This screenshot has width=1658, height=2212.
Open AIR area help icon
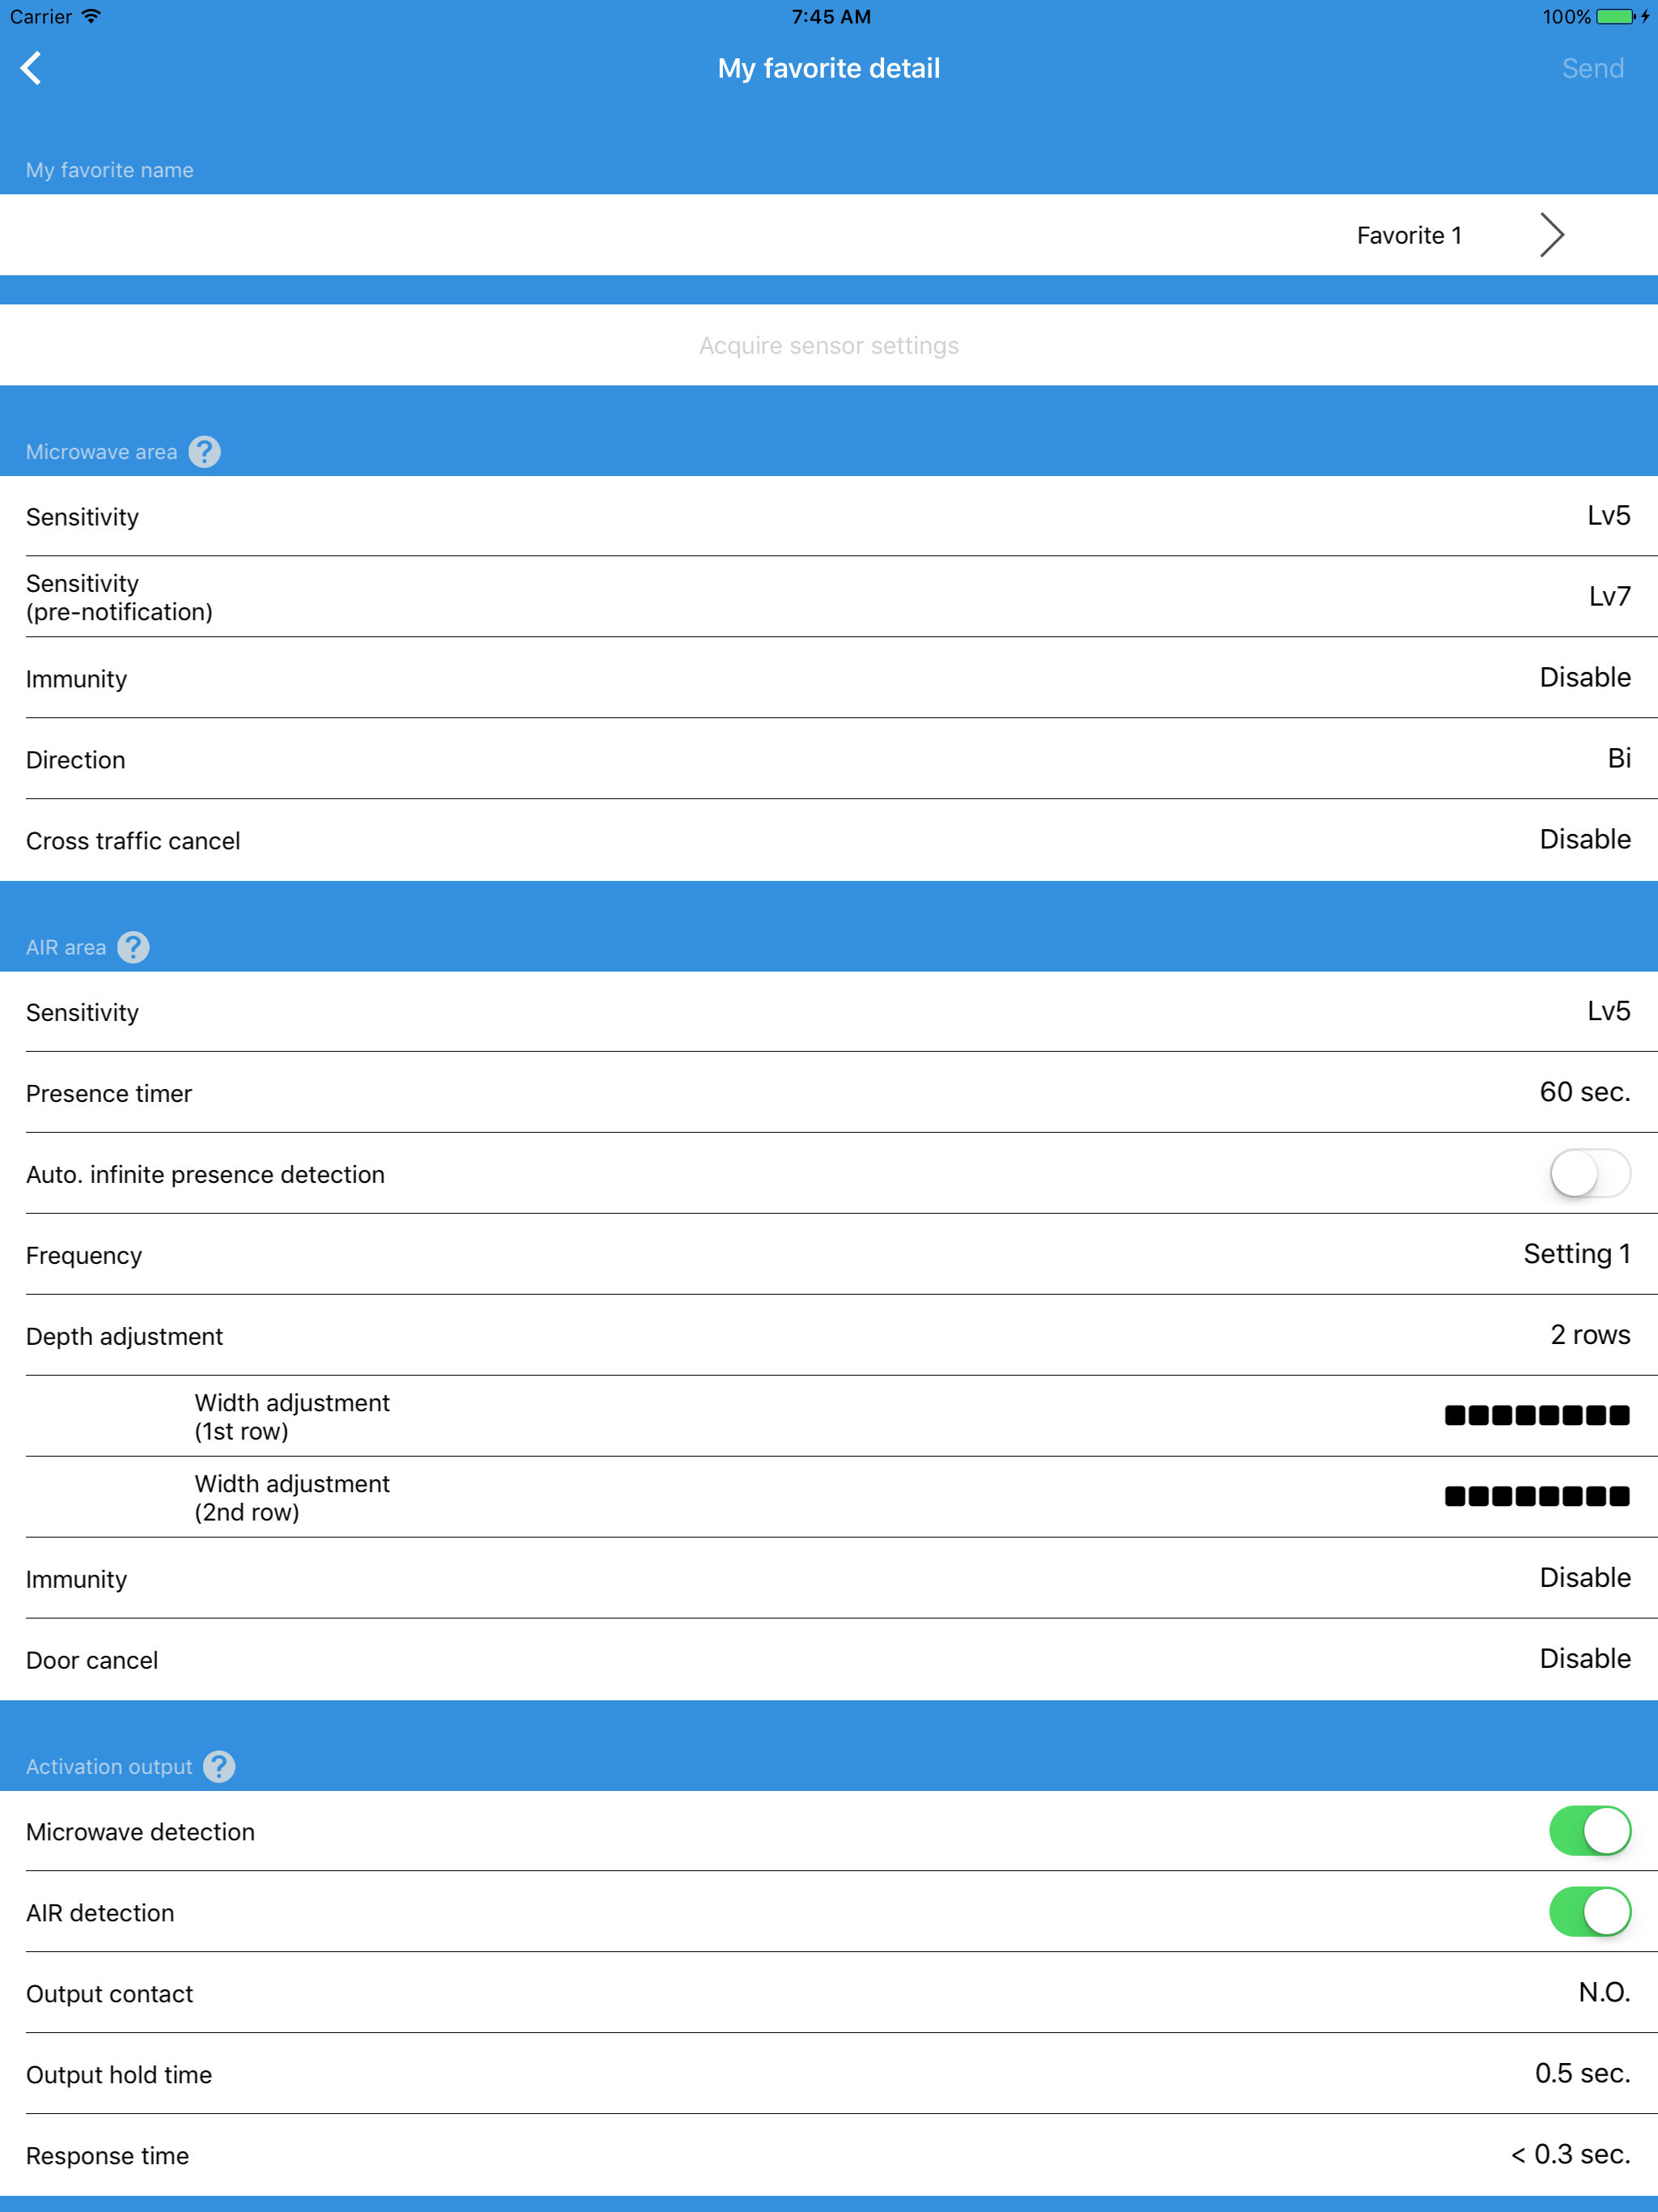click(133, 947)
